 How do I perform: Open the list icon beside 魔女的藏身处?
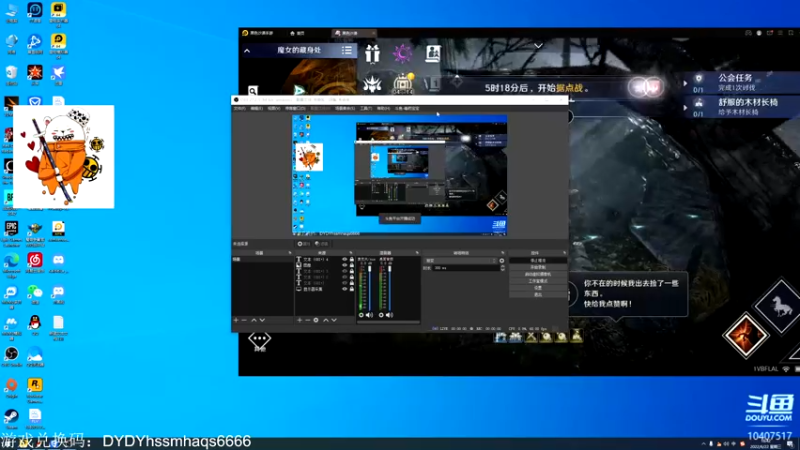347,50
